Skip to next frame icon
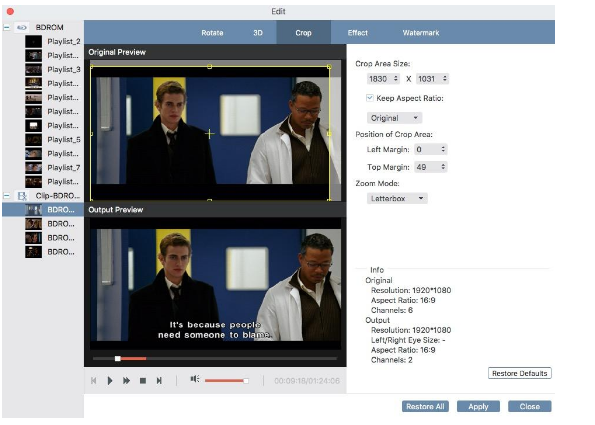The width and height of the screenshot is (595, 425). tap(159, 381)
